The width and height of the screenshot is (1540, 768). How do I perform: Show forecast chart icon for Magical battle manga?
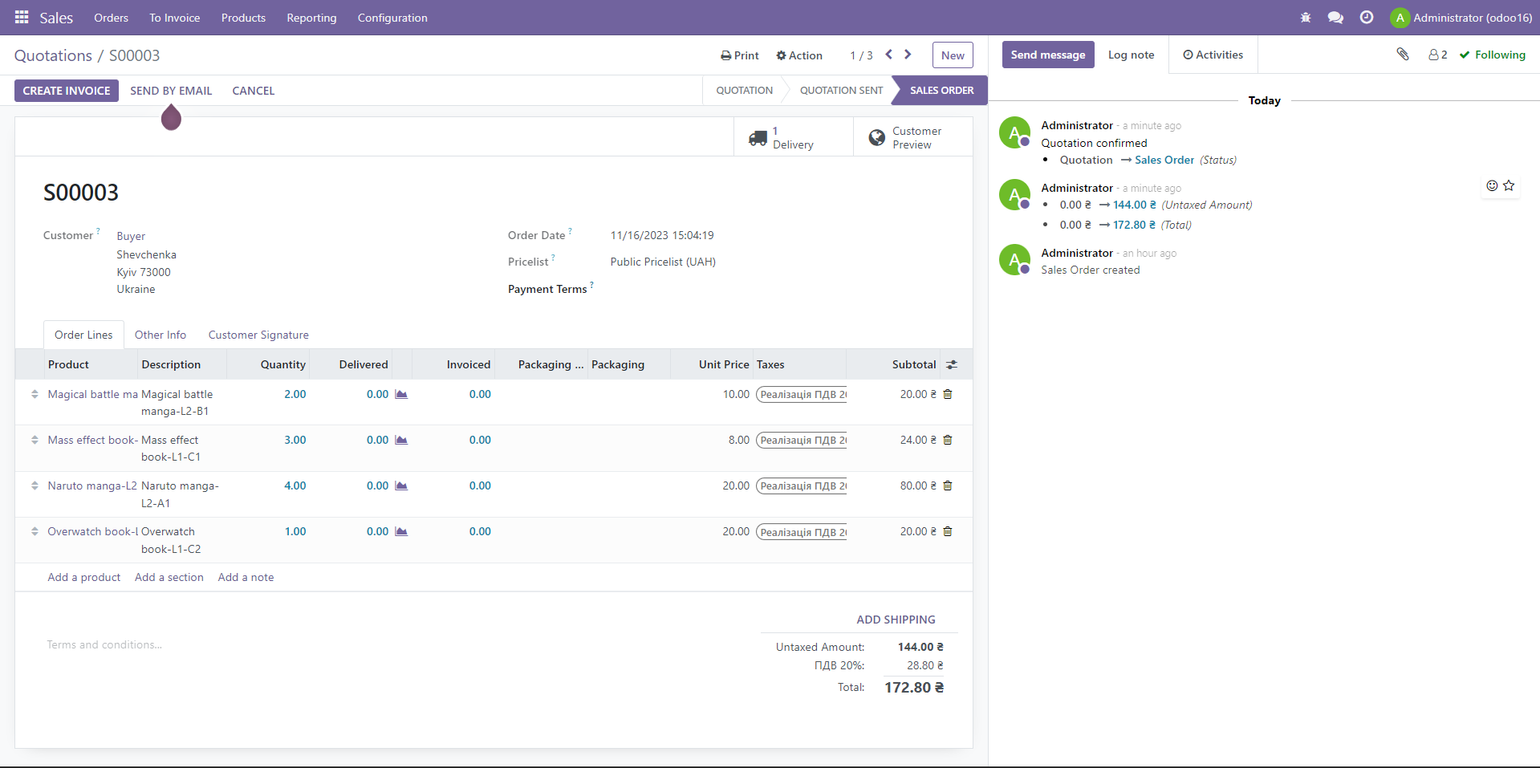coord(401,394)
